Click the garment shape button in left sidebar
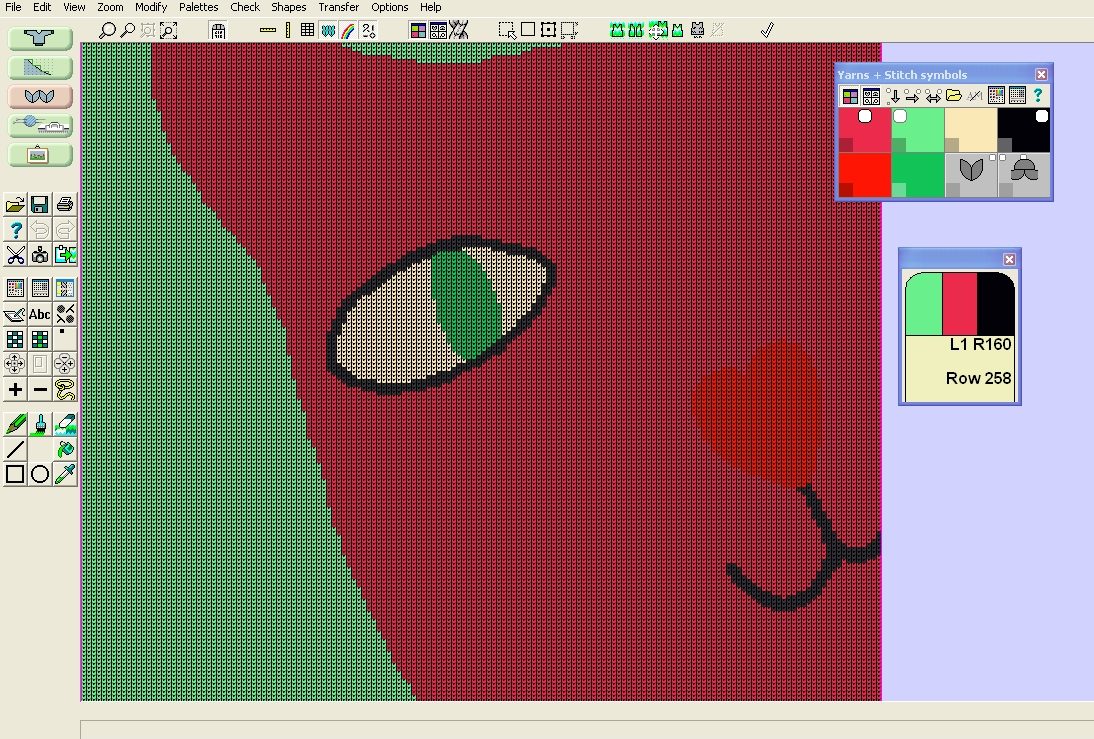The image size is (1094, 739). click(40, 38)
